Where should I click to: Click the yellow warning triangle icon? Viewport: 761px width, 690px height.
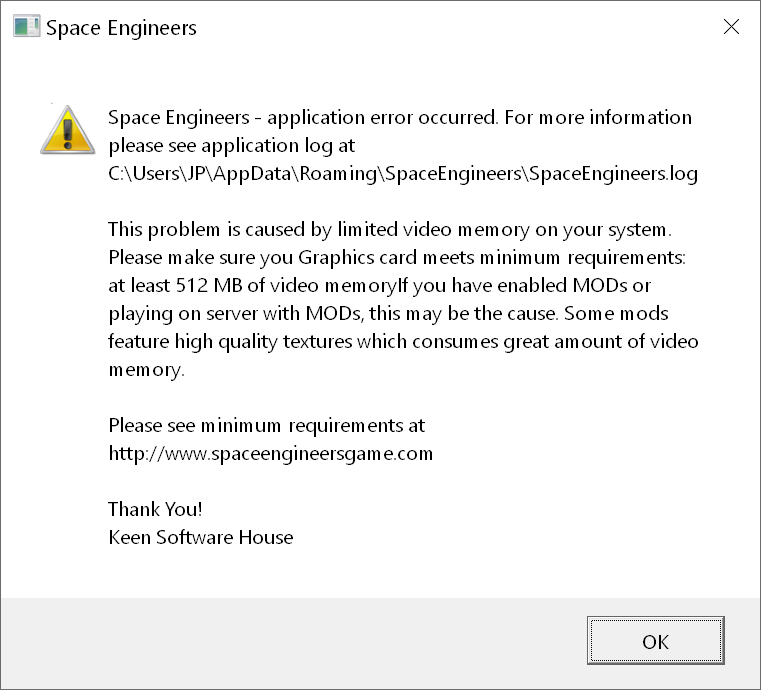pos(66,129)
